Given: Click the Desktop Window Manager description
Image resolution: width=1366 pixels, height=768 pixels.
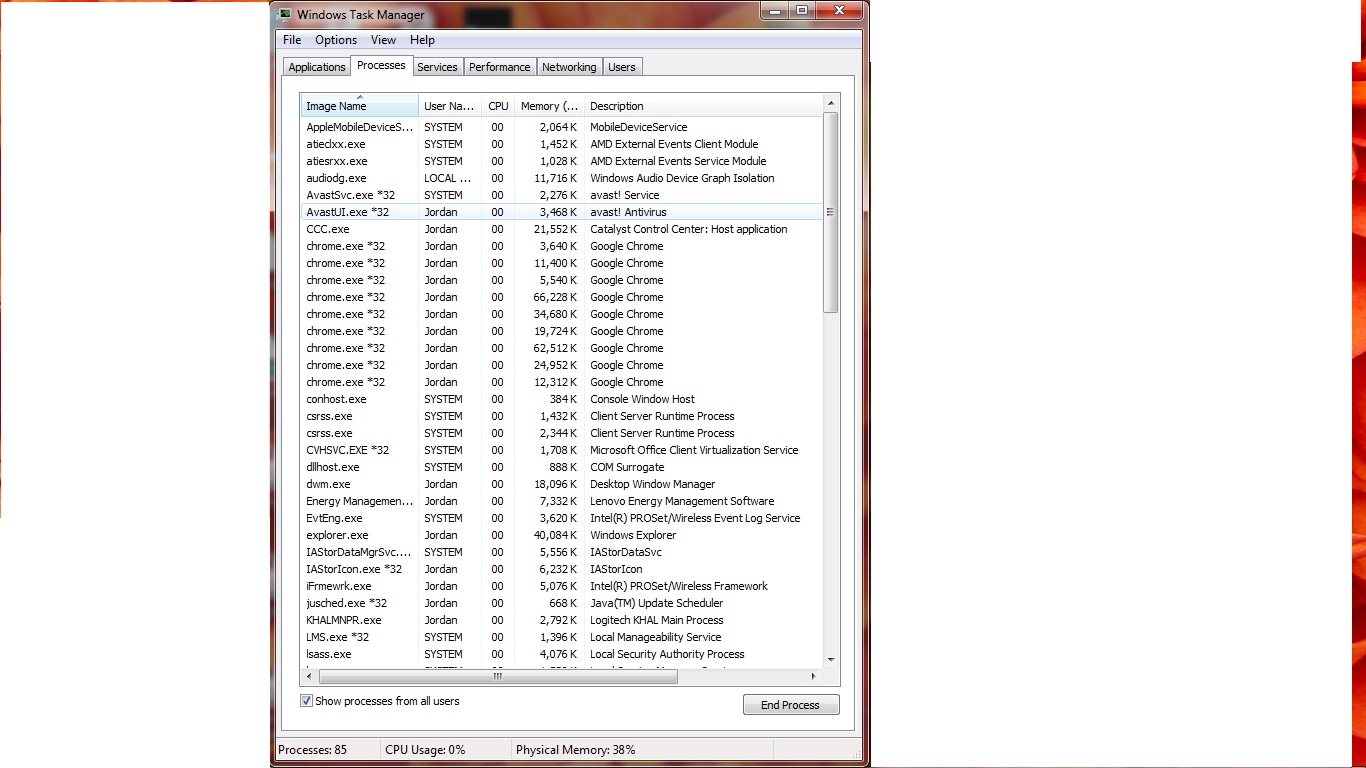Looking at the screenshot, I should [653, 484].
